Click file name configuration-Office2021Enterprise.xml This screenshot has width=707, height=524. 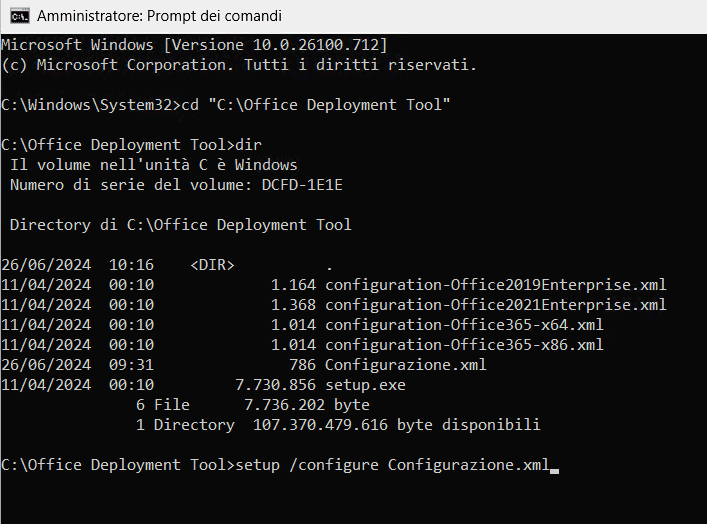click(496, 305)
